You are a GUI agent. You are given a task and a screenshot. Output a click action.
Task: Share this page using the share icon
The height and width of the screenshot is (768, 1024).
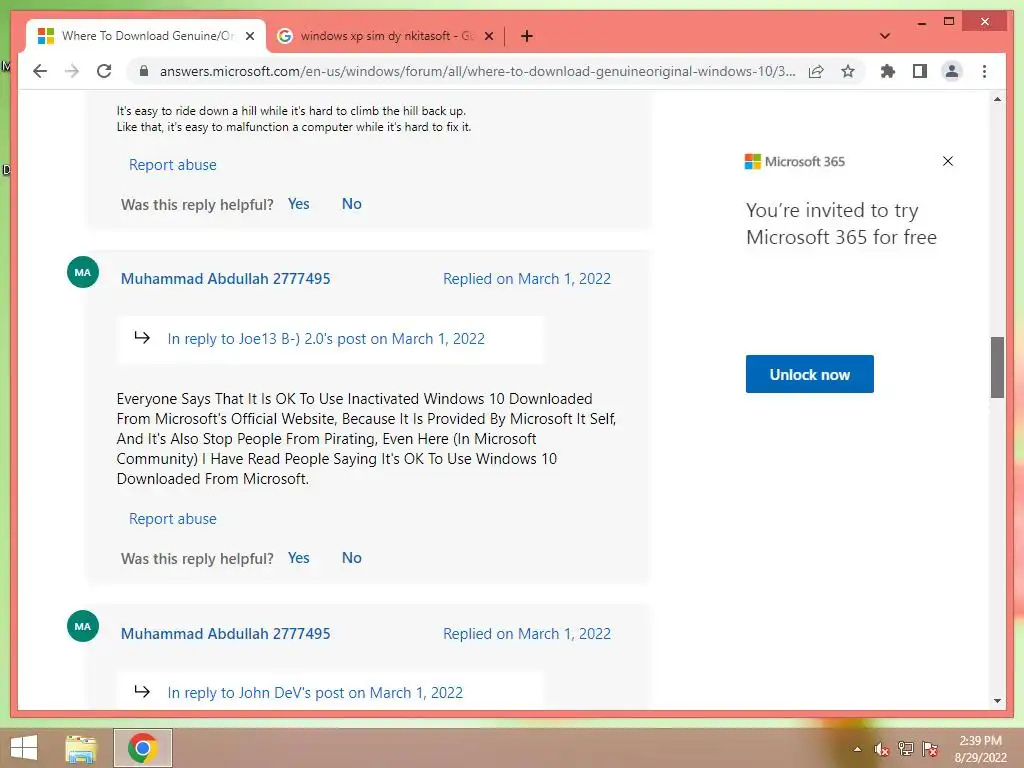point(816,71)
